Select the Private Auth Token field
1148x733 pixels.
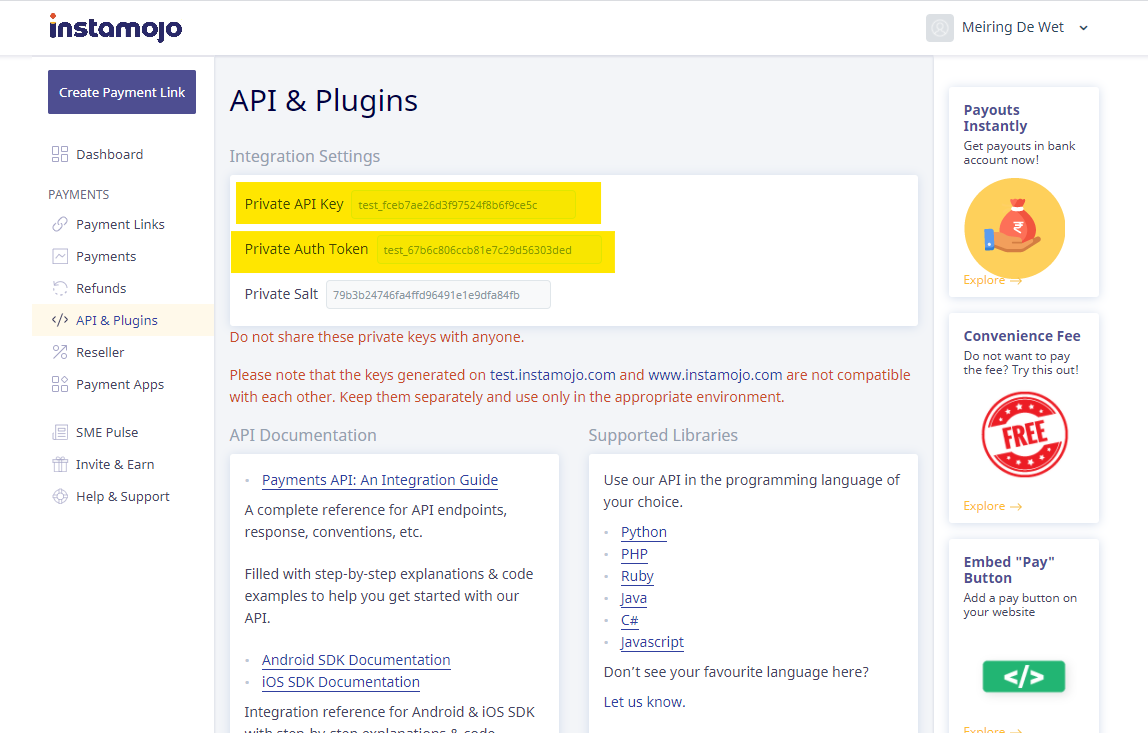(x=488, y=250)
